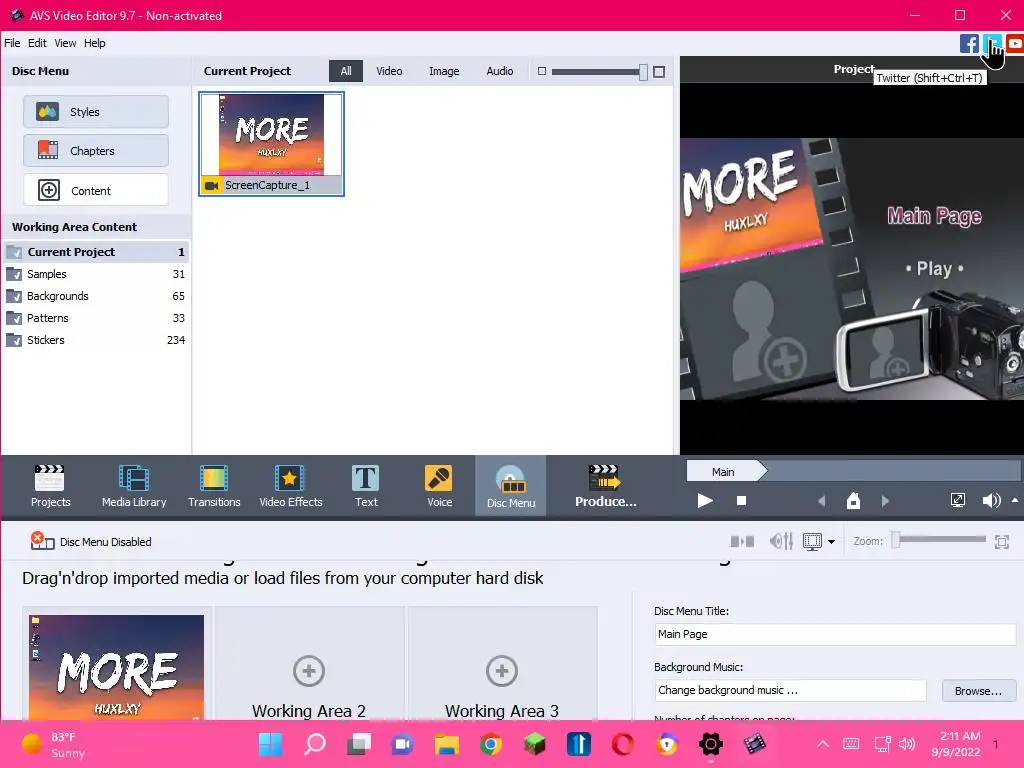Show All media types filter

(x=346, y=71)
